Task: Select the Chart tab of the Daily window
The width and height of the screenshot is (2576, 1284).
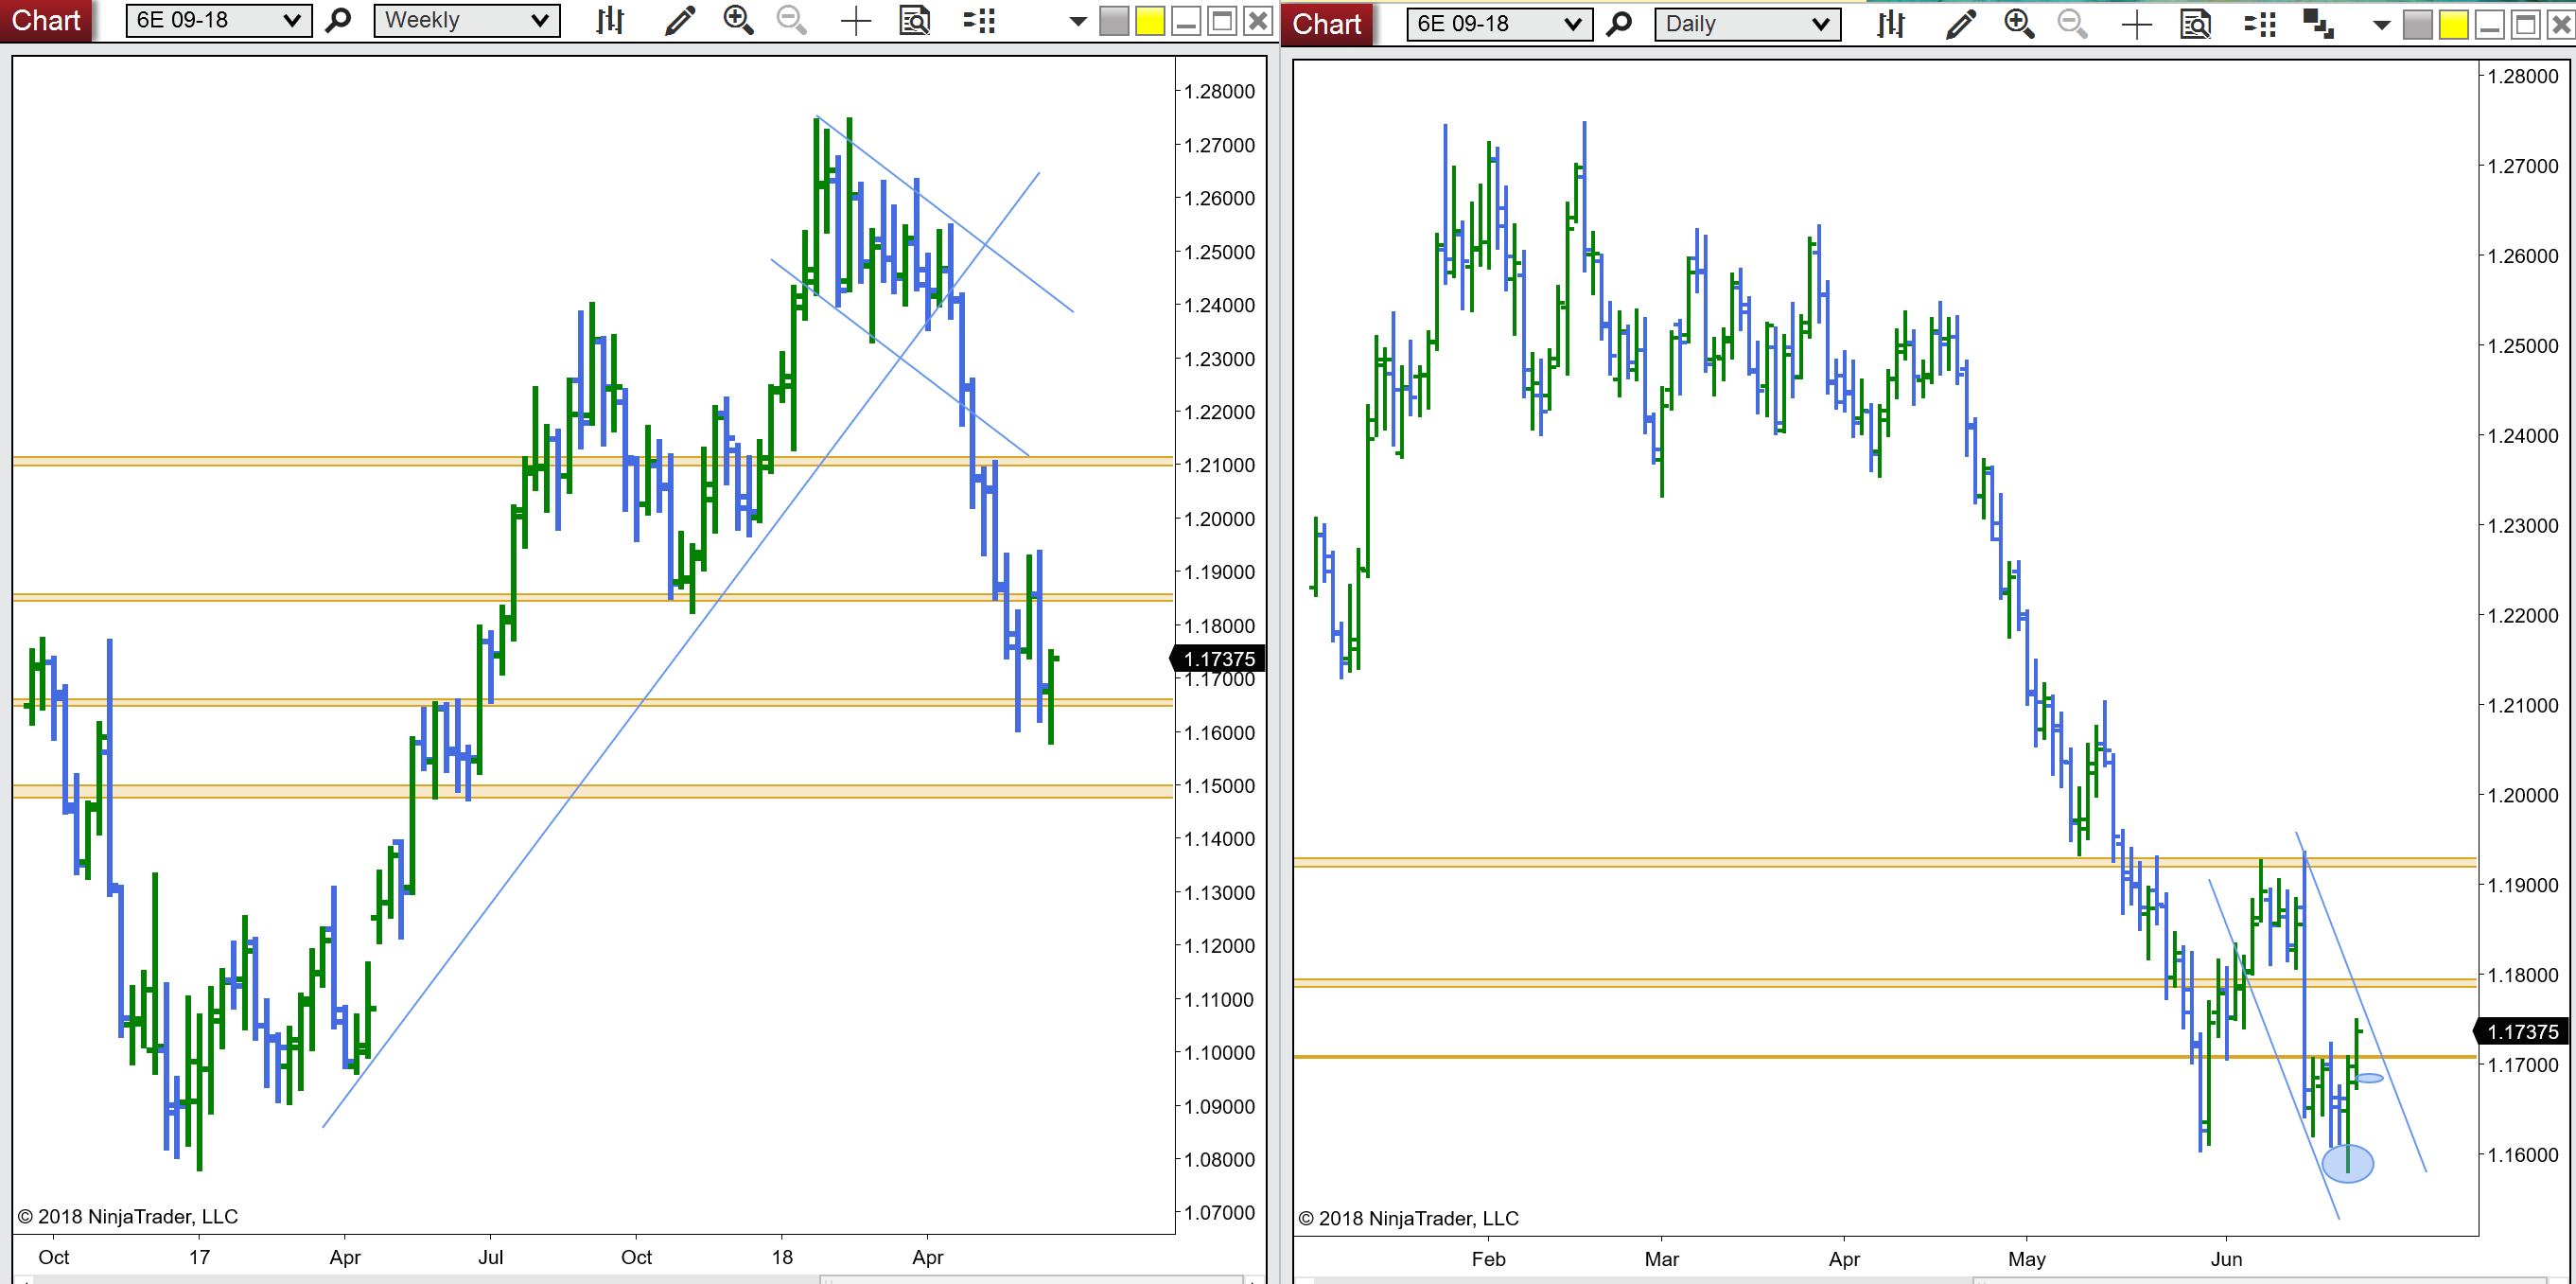Action: (x=1327, y=24)
